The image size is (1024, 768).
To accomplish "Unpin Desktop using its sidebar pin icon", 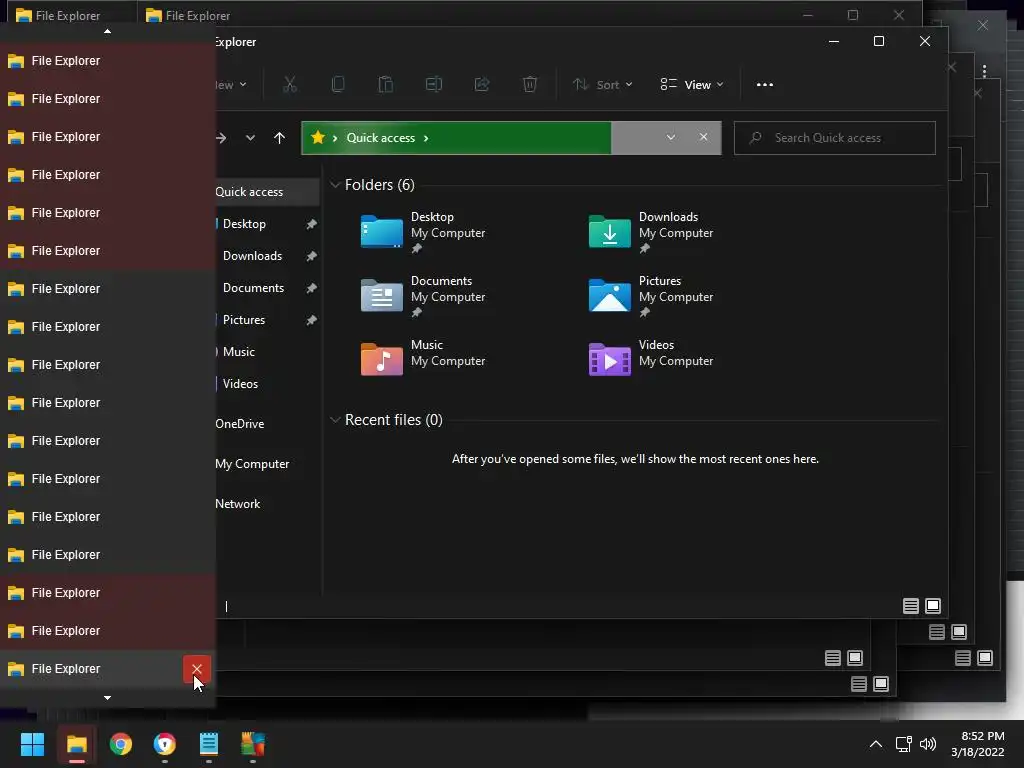I will (312, 224).
